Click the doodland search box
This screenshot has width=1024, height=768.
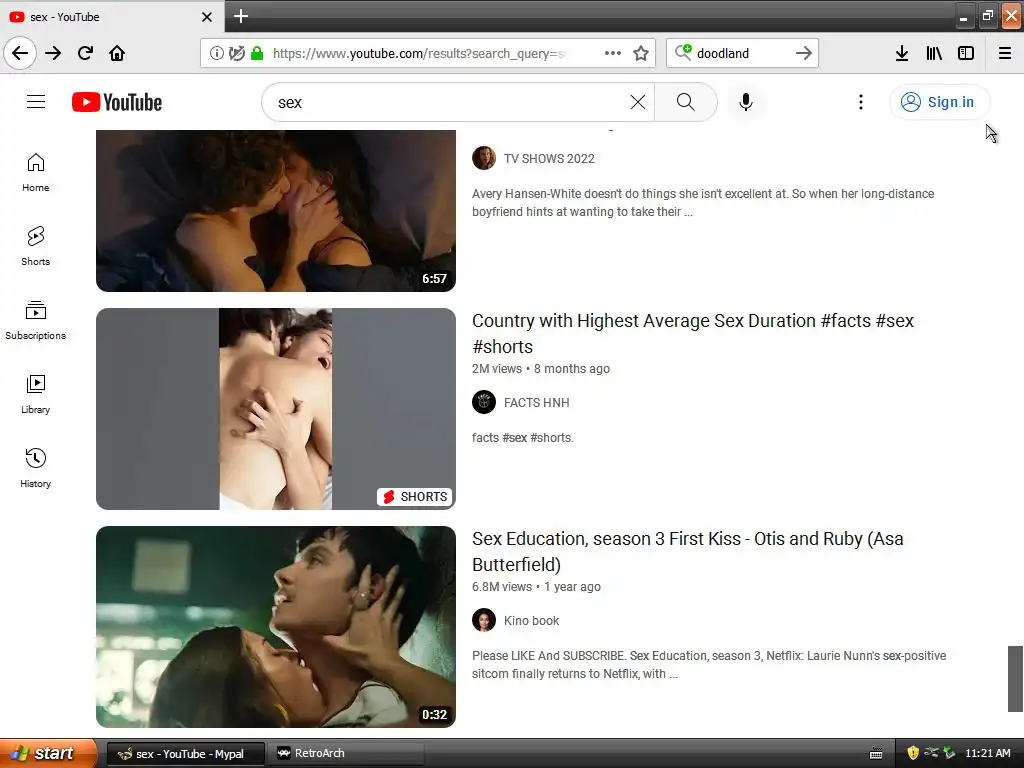(743, 53)
